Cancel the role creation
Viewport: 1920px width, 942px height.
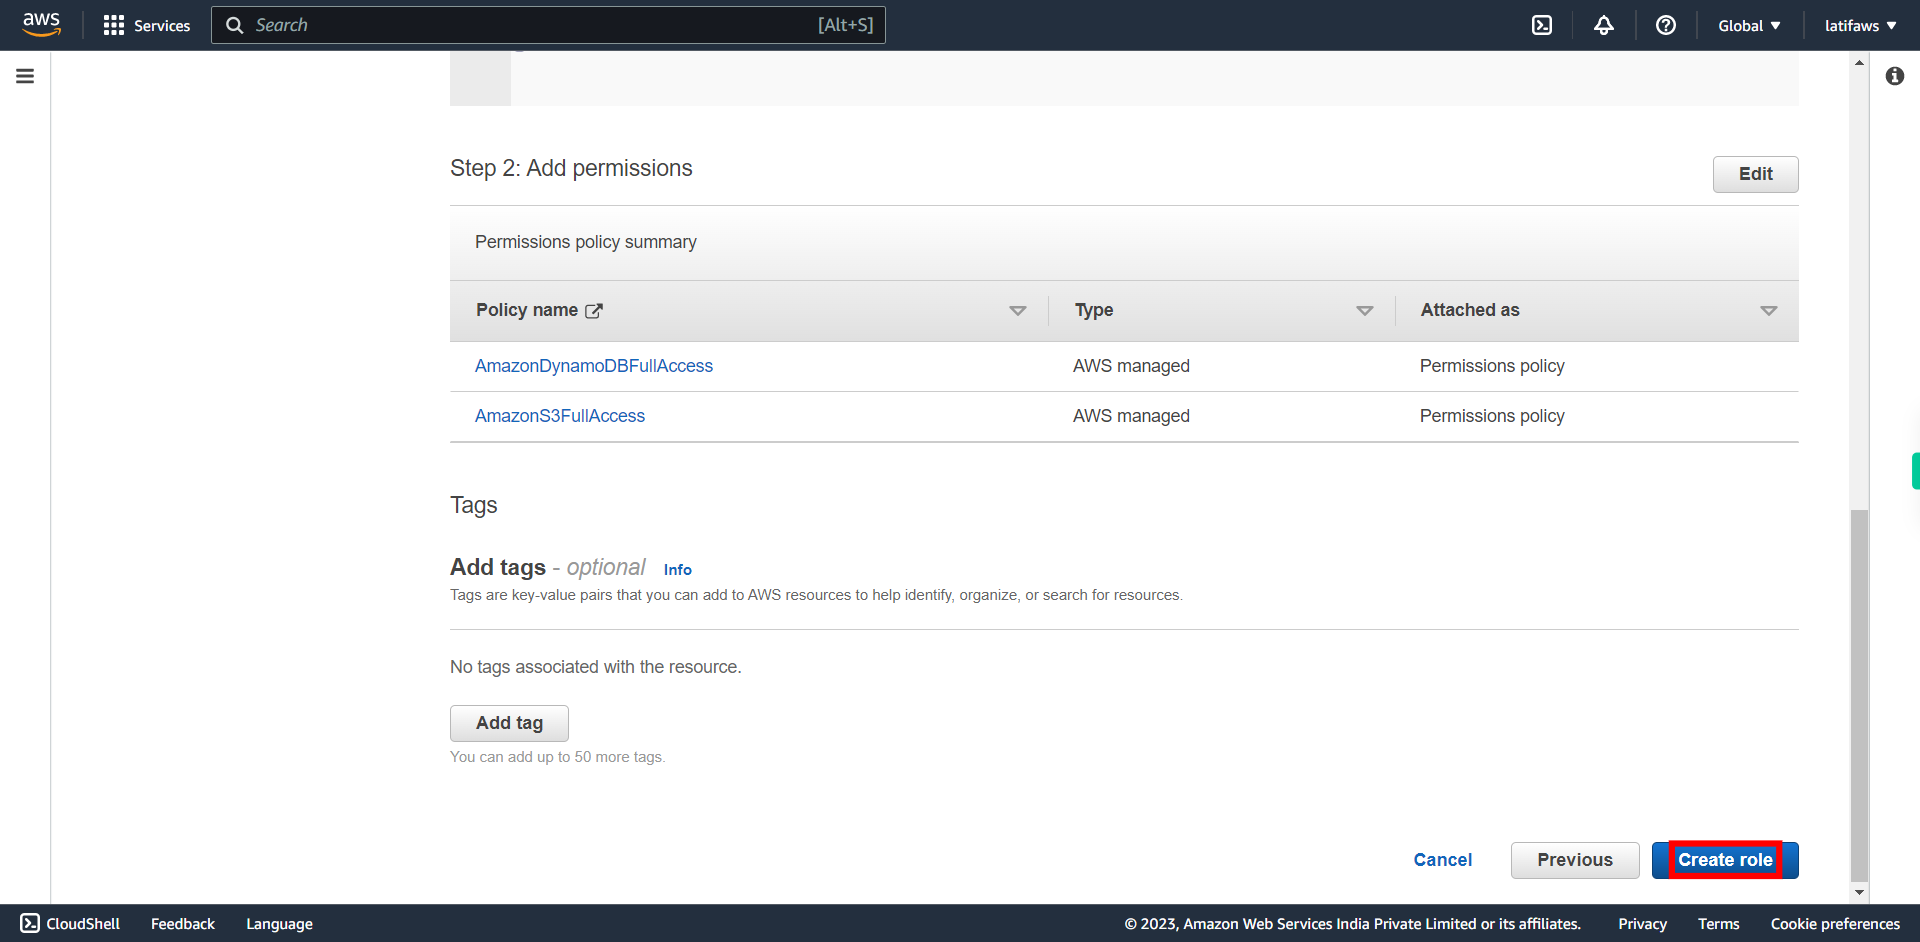coord(1442,860)
